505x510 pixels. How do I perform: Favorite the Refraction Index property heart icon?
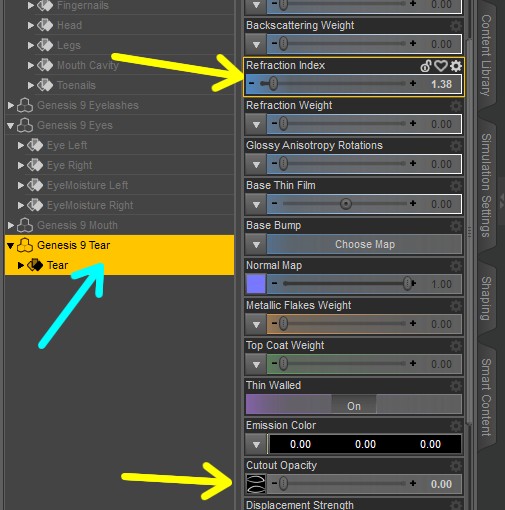pyautogui.click(x=441, y=66)
